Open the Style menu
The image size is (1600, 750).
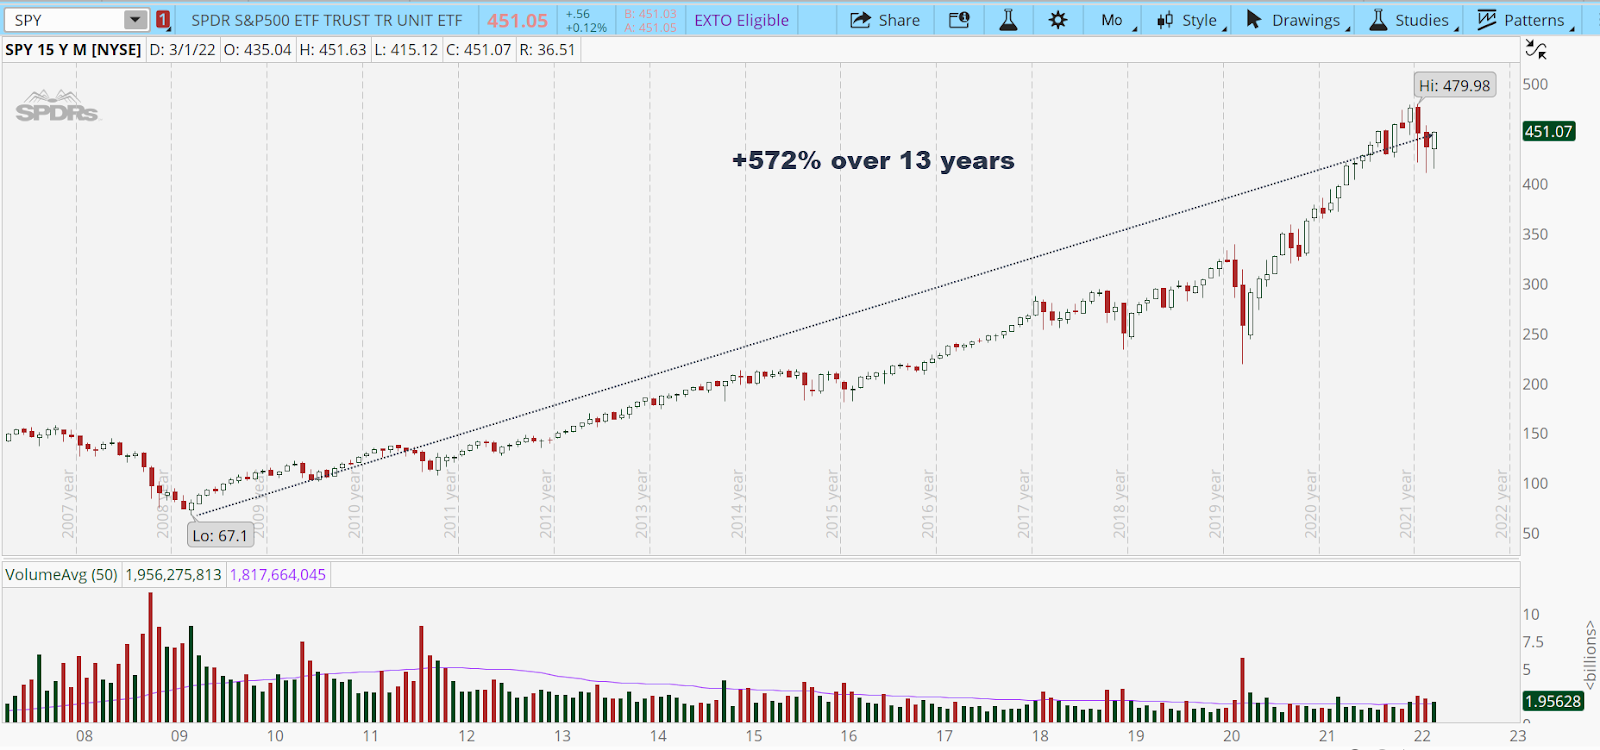(1188, 20)
